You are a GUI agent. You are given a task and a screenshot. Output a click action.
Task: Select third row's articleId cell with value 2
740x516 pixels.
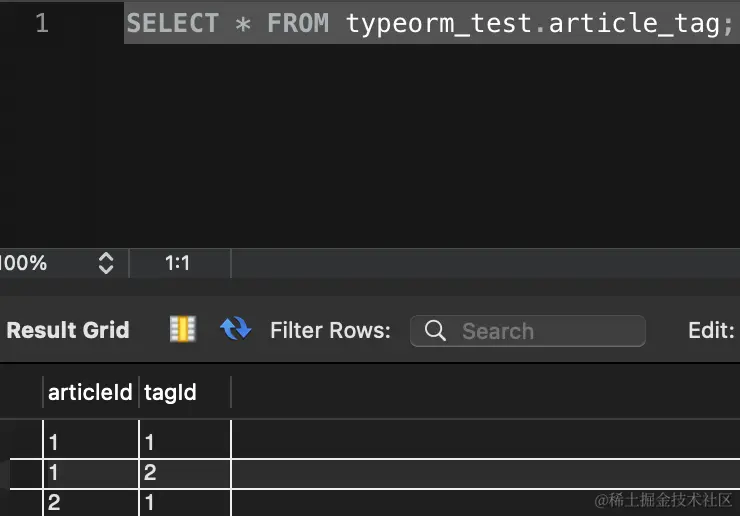[x=90, y=503]
